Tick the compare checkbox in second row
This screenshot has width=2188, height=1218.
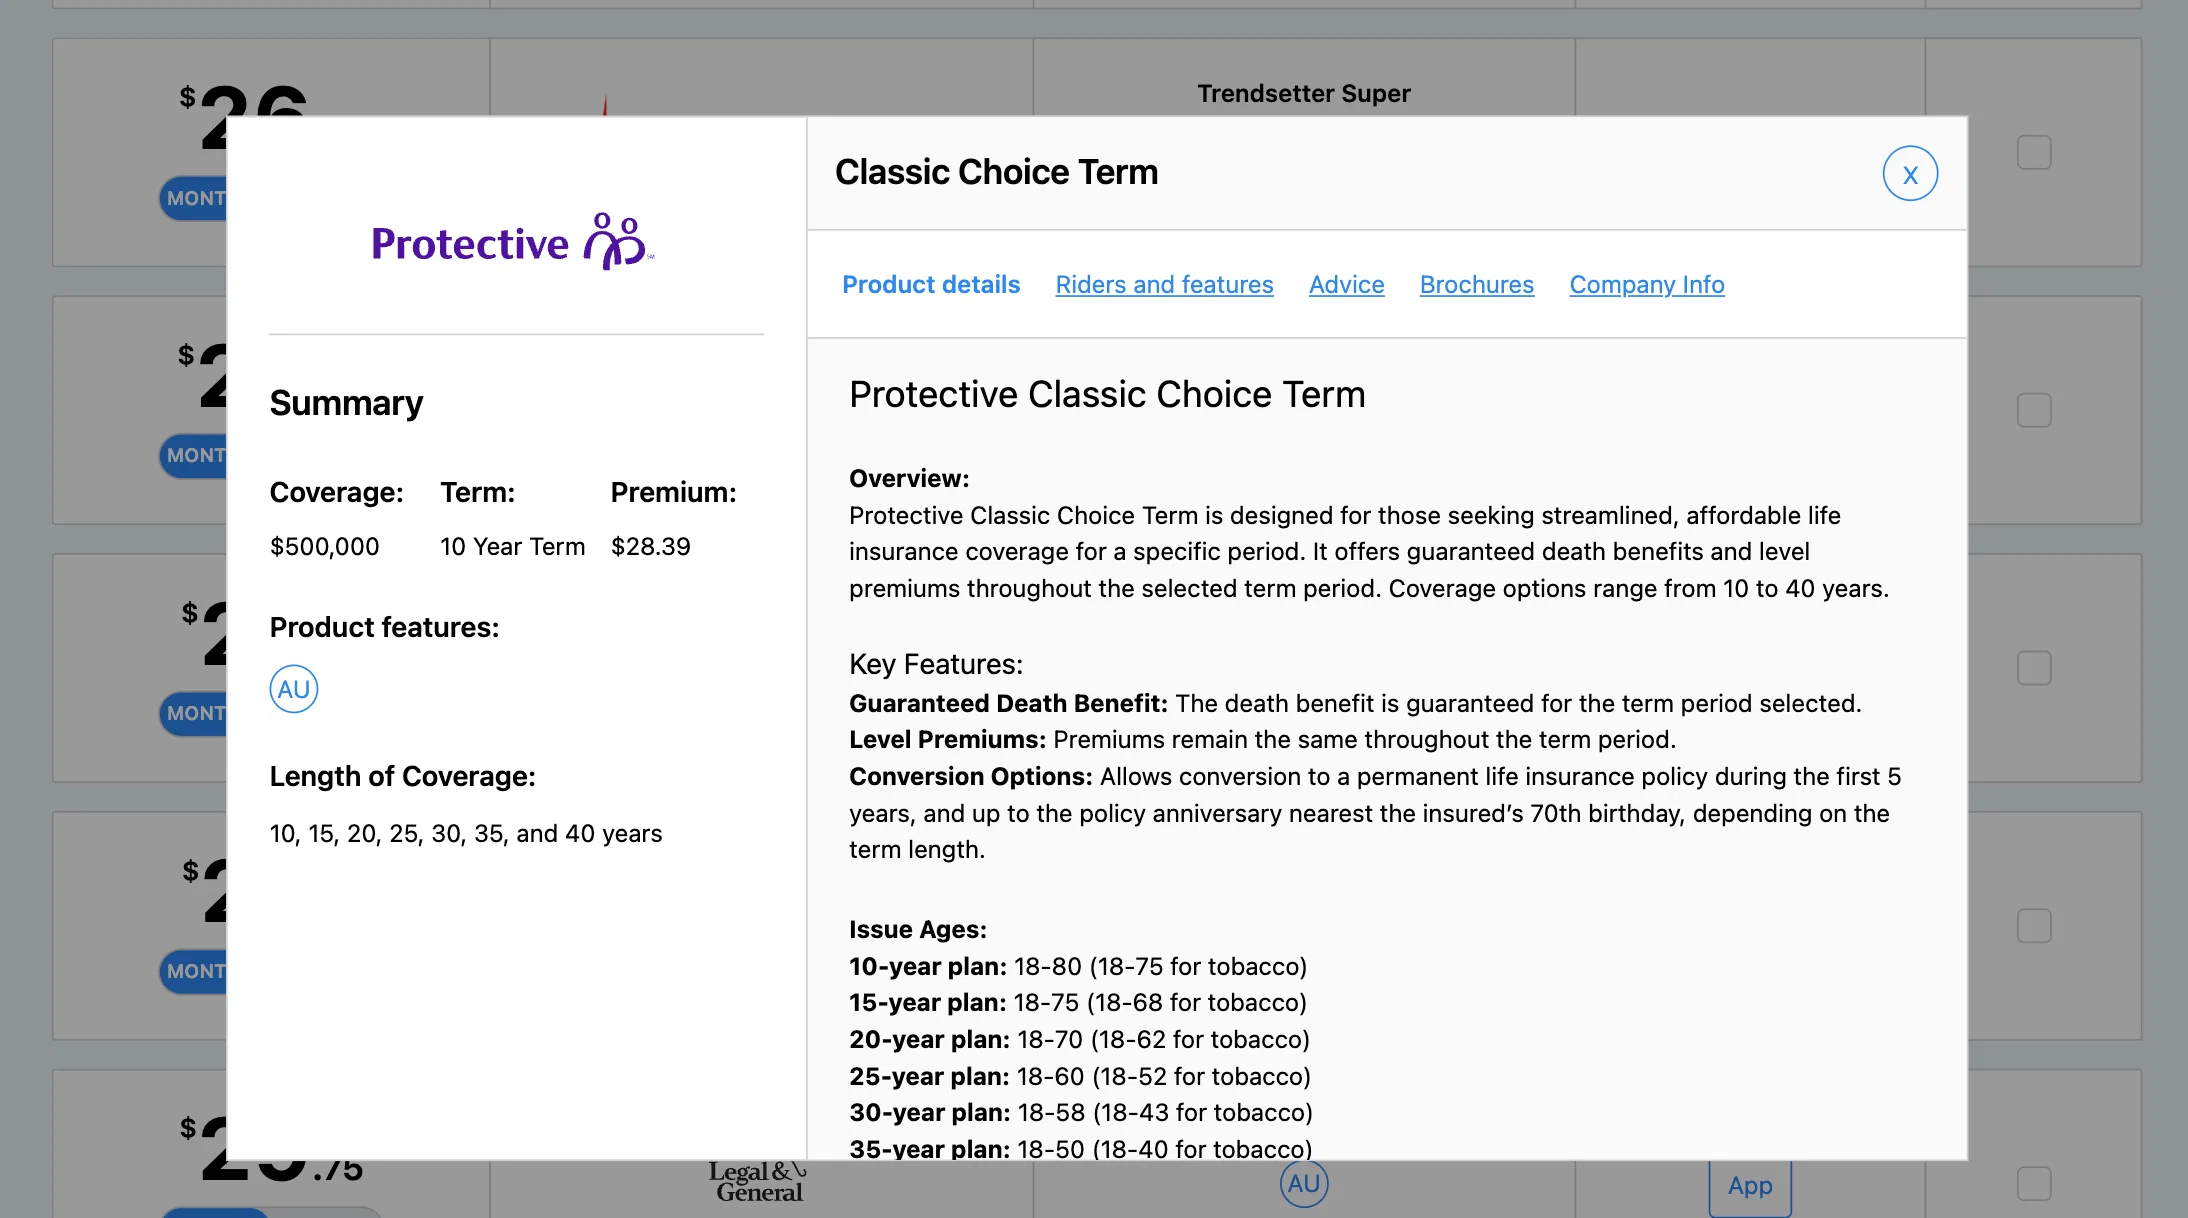pyautogui.click(x=2034, y=410)
